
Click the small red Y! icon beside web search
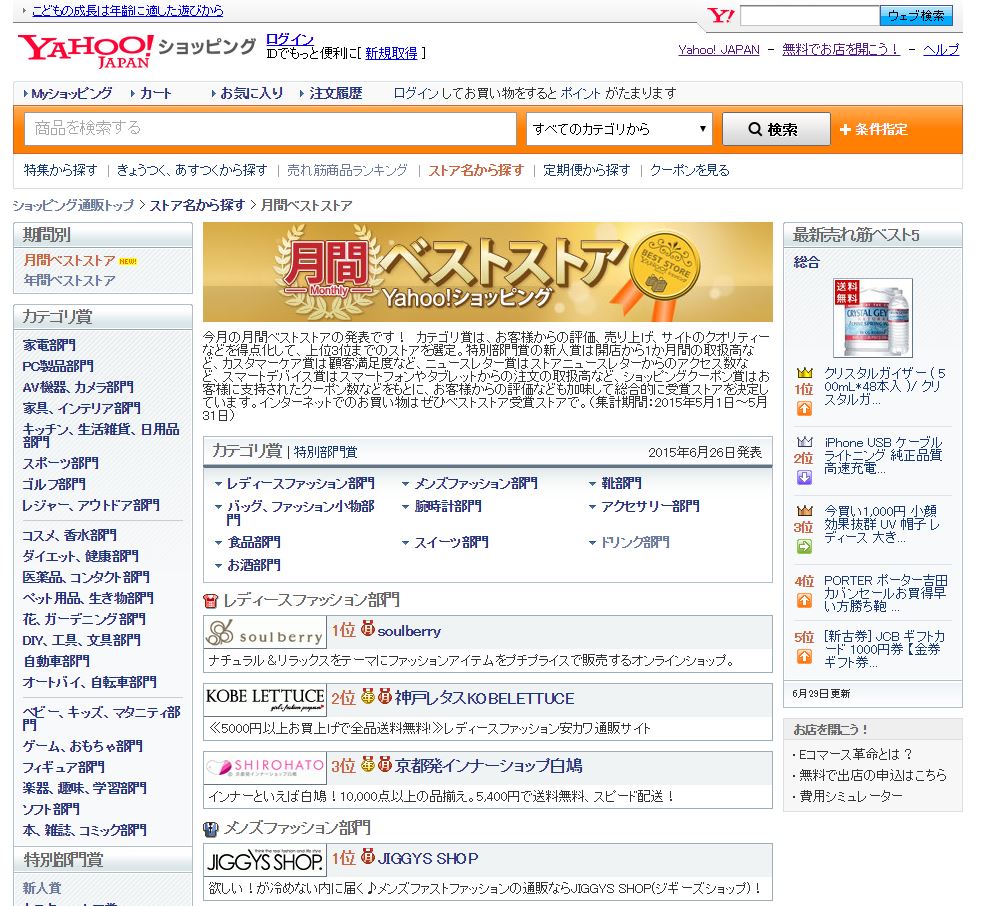pos(721,16)
